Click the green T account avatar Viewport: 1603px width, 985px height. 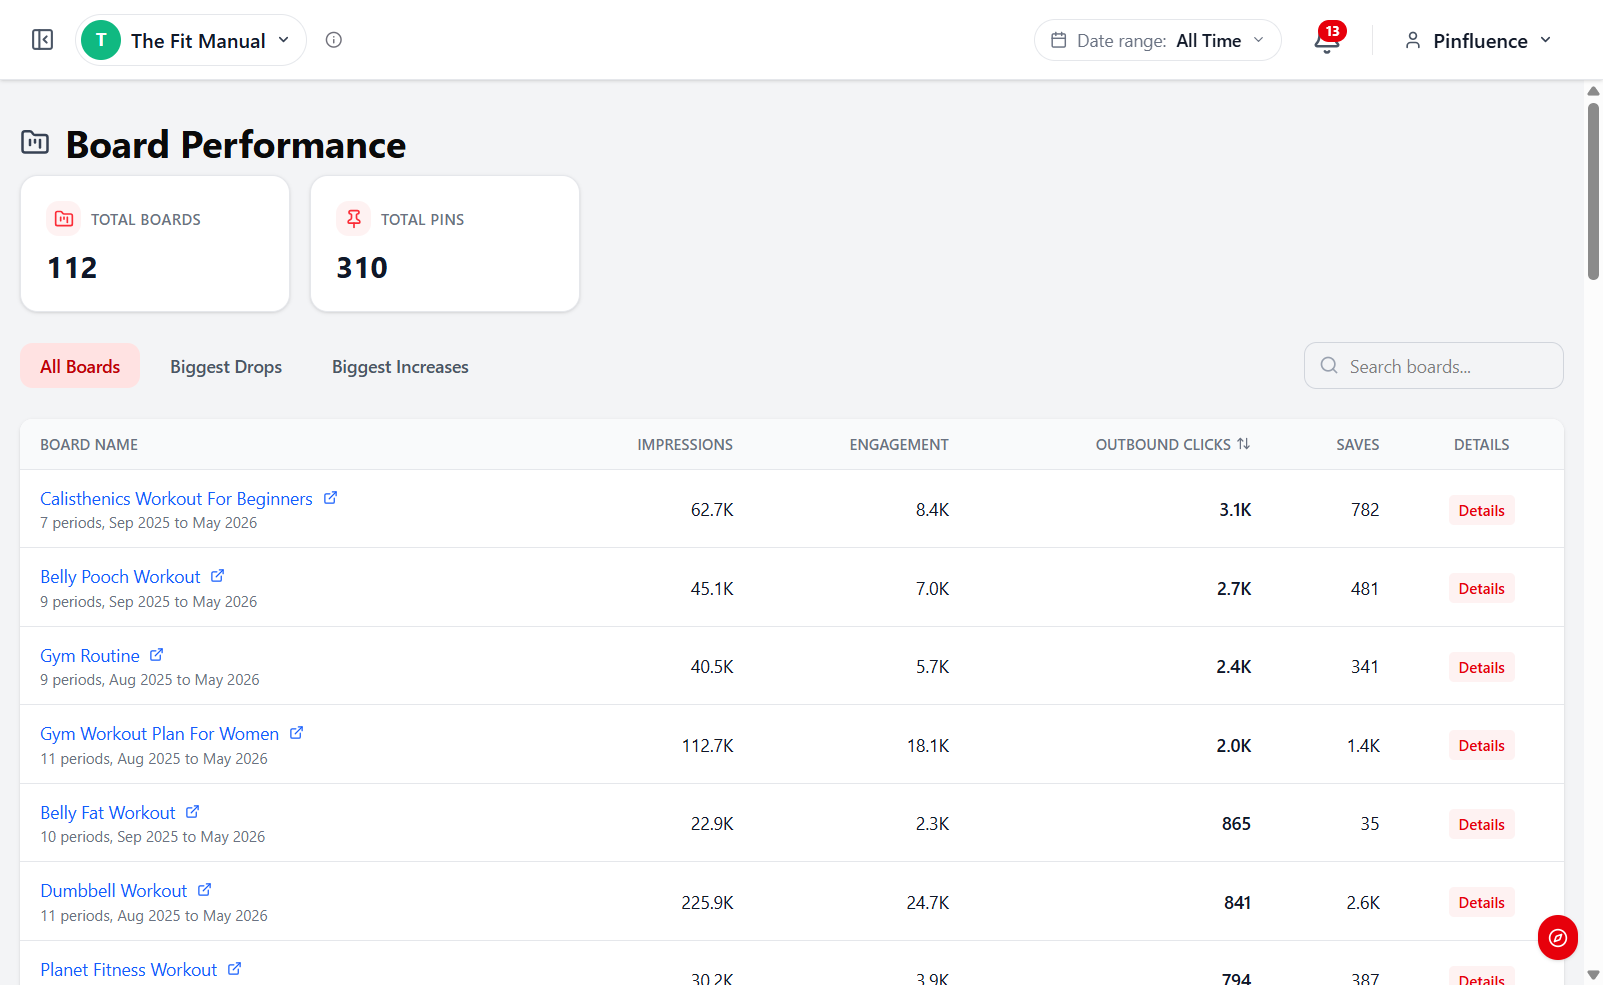(101, 40)
